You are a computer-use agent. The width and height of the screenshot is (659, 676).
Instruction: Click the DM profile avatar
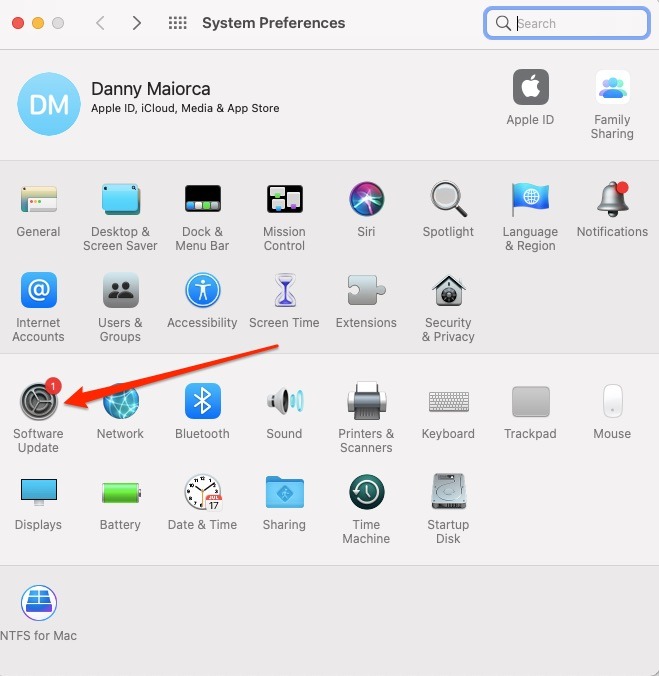click(x=49, y=104)
